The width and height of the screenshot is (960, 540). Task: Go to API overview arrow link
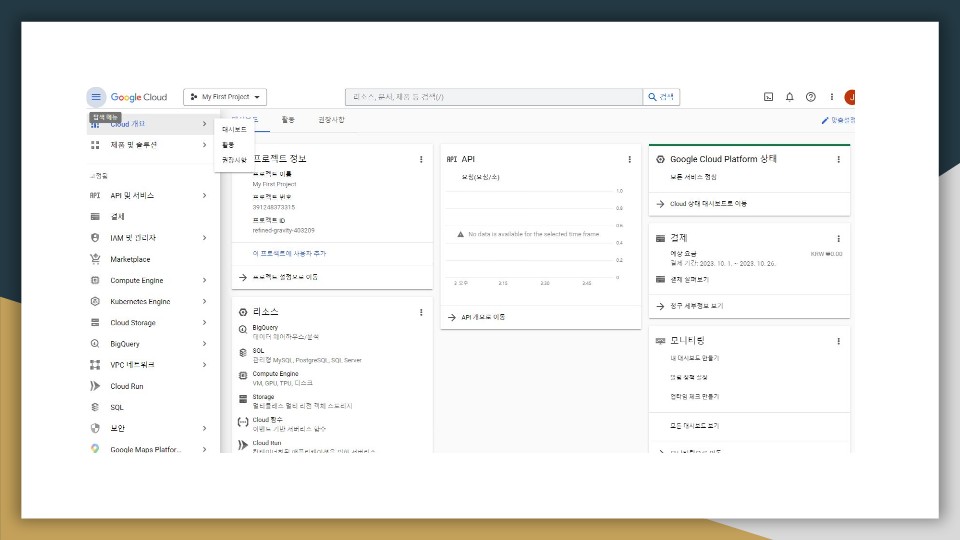pyautogui.click(x=476, y=317)
